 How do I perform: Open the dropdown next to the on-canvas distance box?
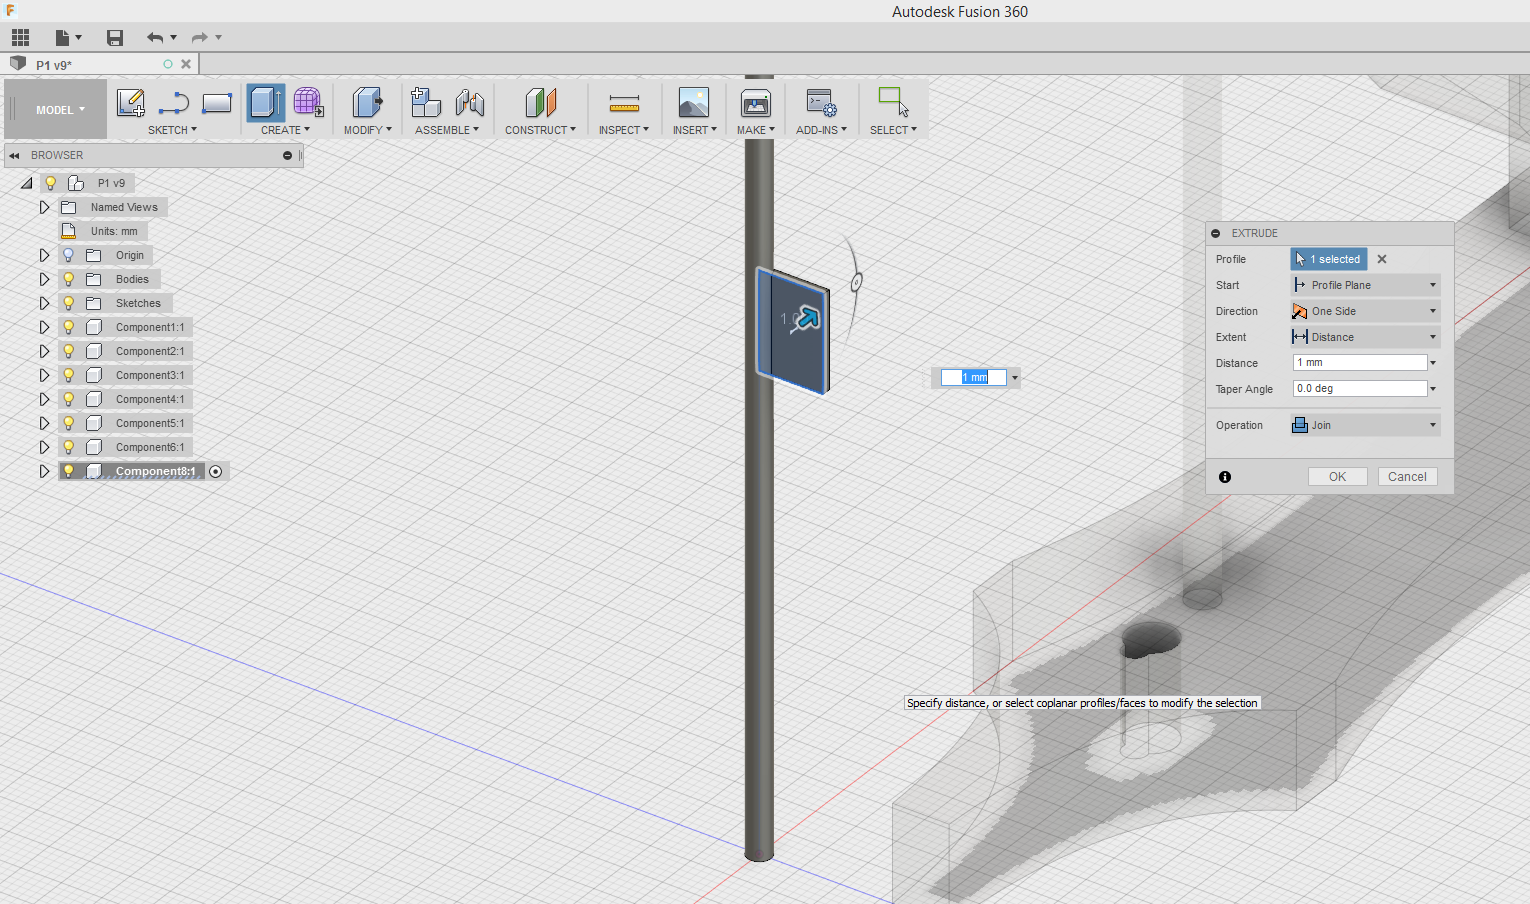point(1014,377)
